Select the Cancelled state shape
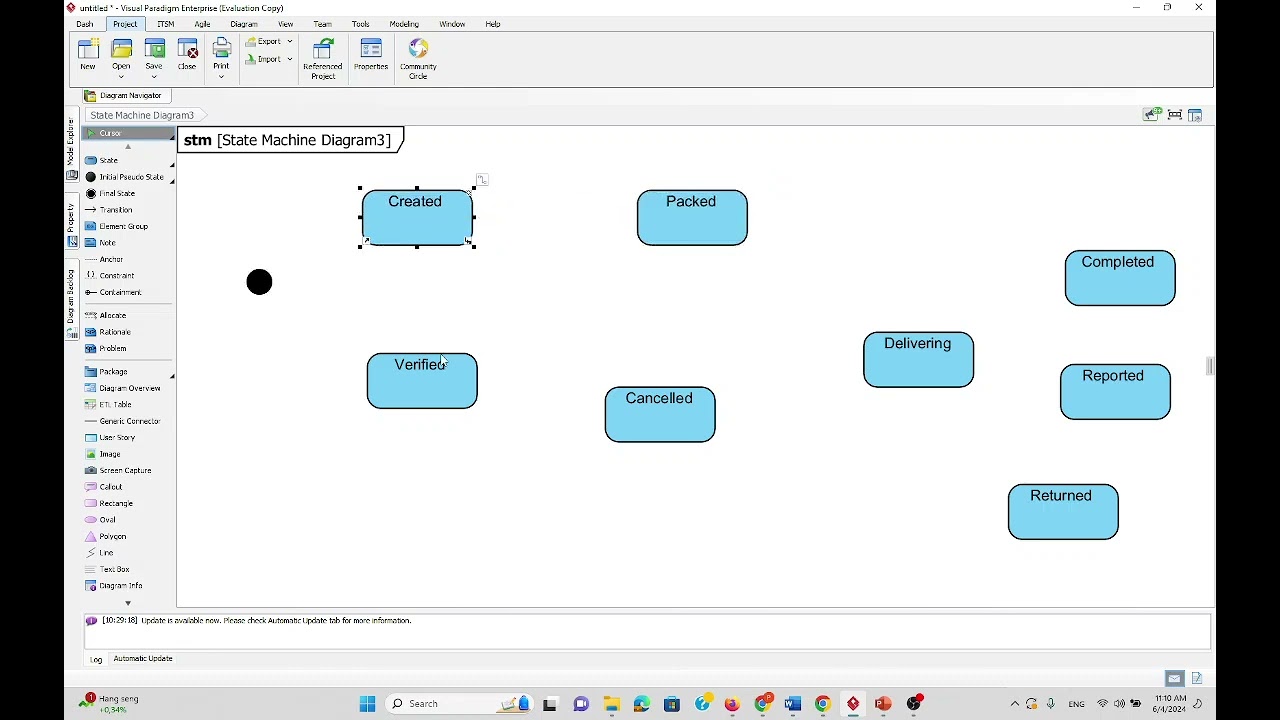Image resolution: width=1280 pixels, height=720 pixels. coord(660,415)
